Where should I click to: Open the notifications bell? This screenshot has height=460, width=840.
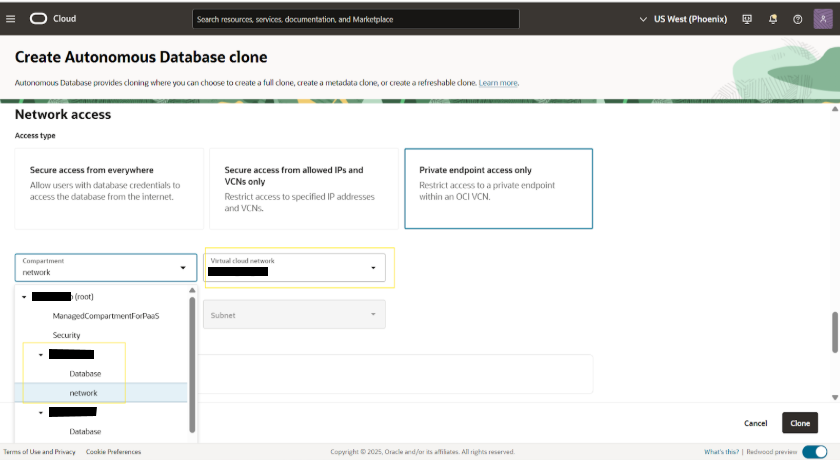[772, 18]
